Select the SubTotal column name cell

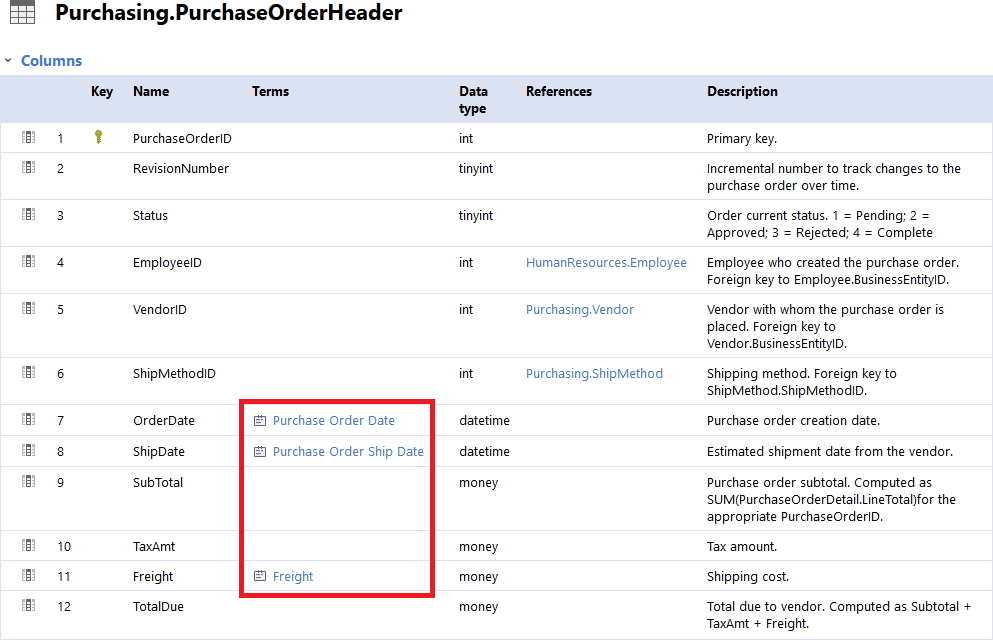click(x=158, y=483)
